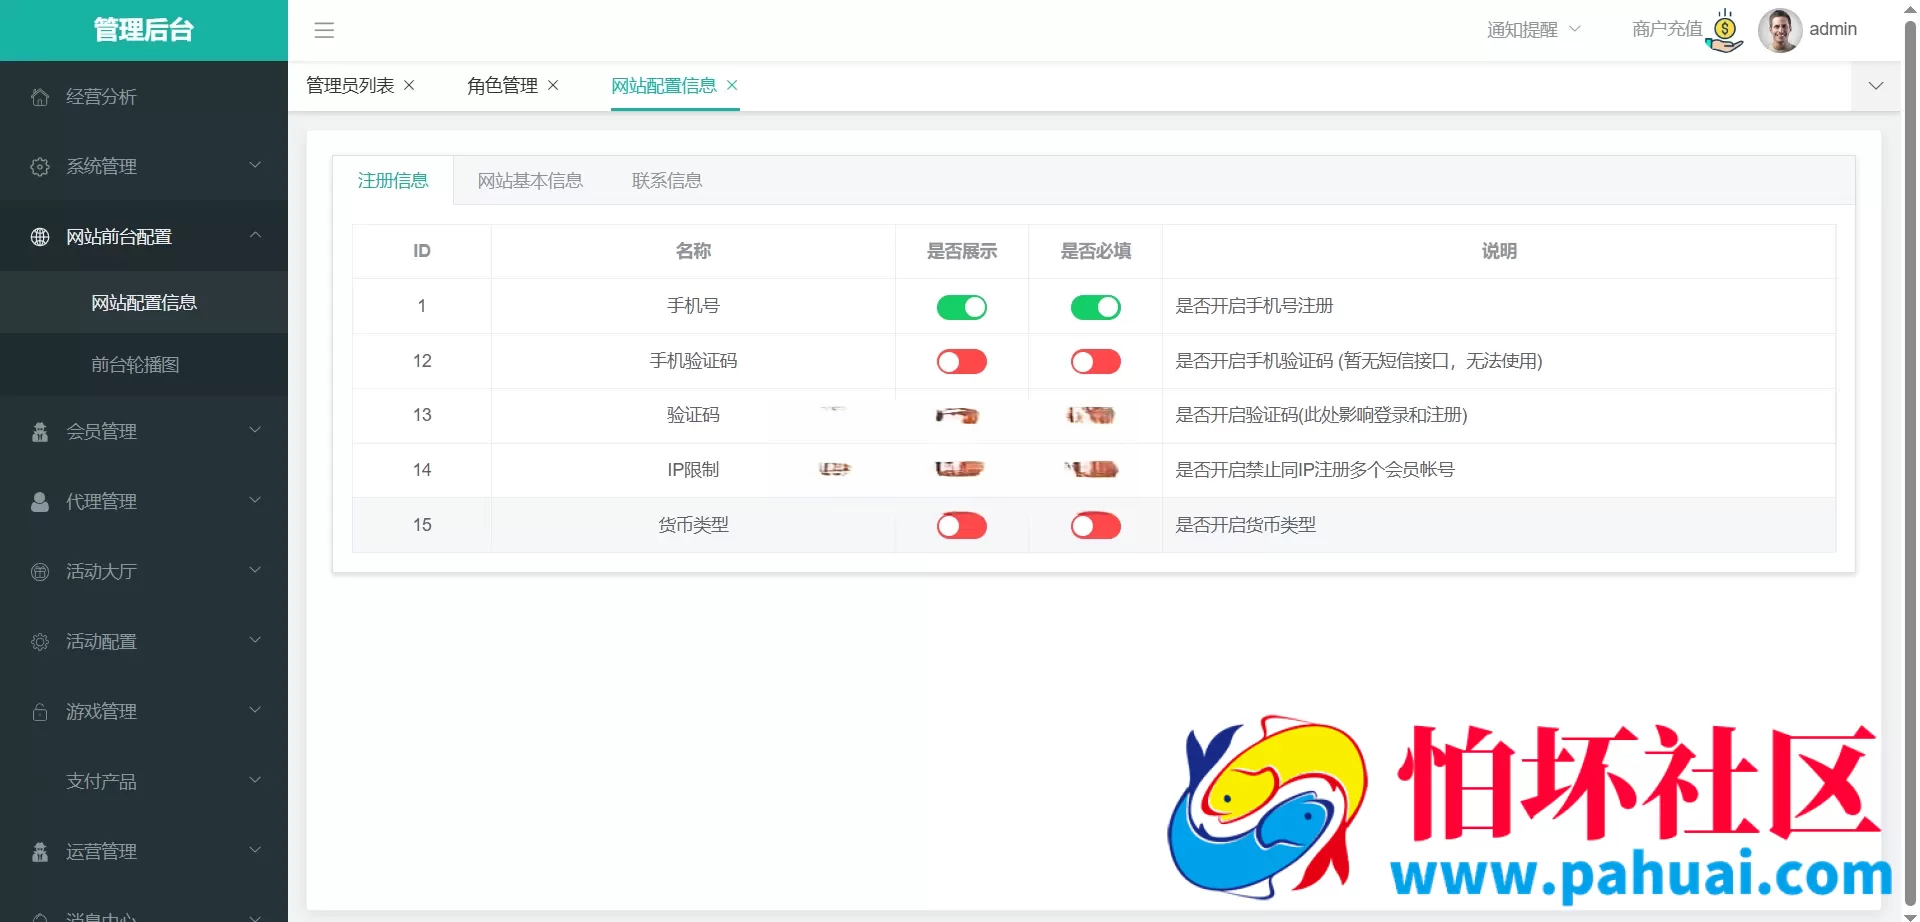Click the 商户充值 money hand icon
The height and width of the screenshot is (922, 1920).
pyautogui.click(x=1725, y=31)
